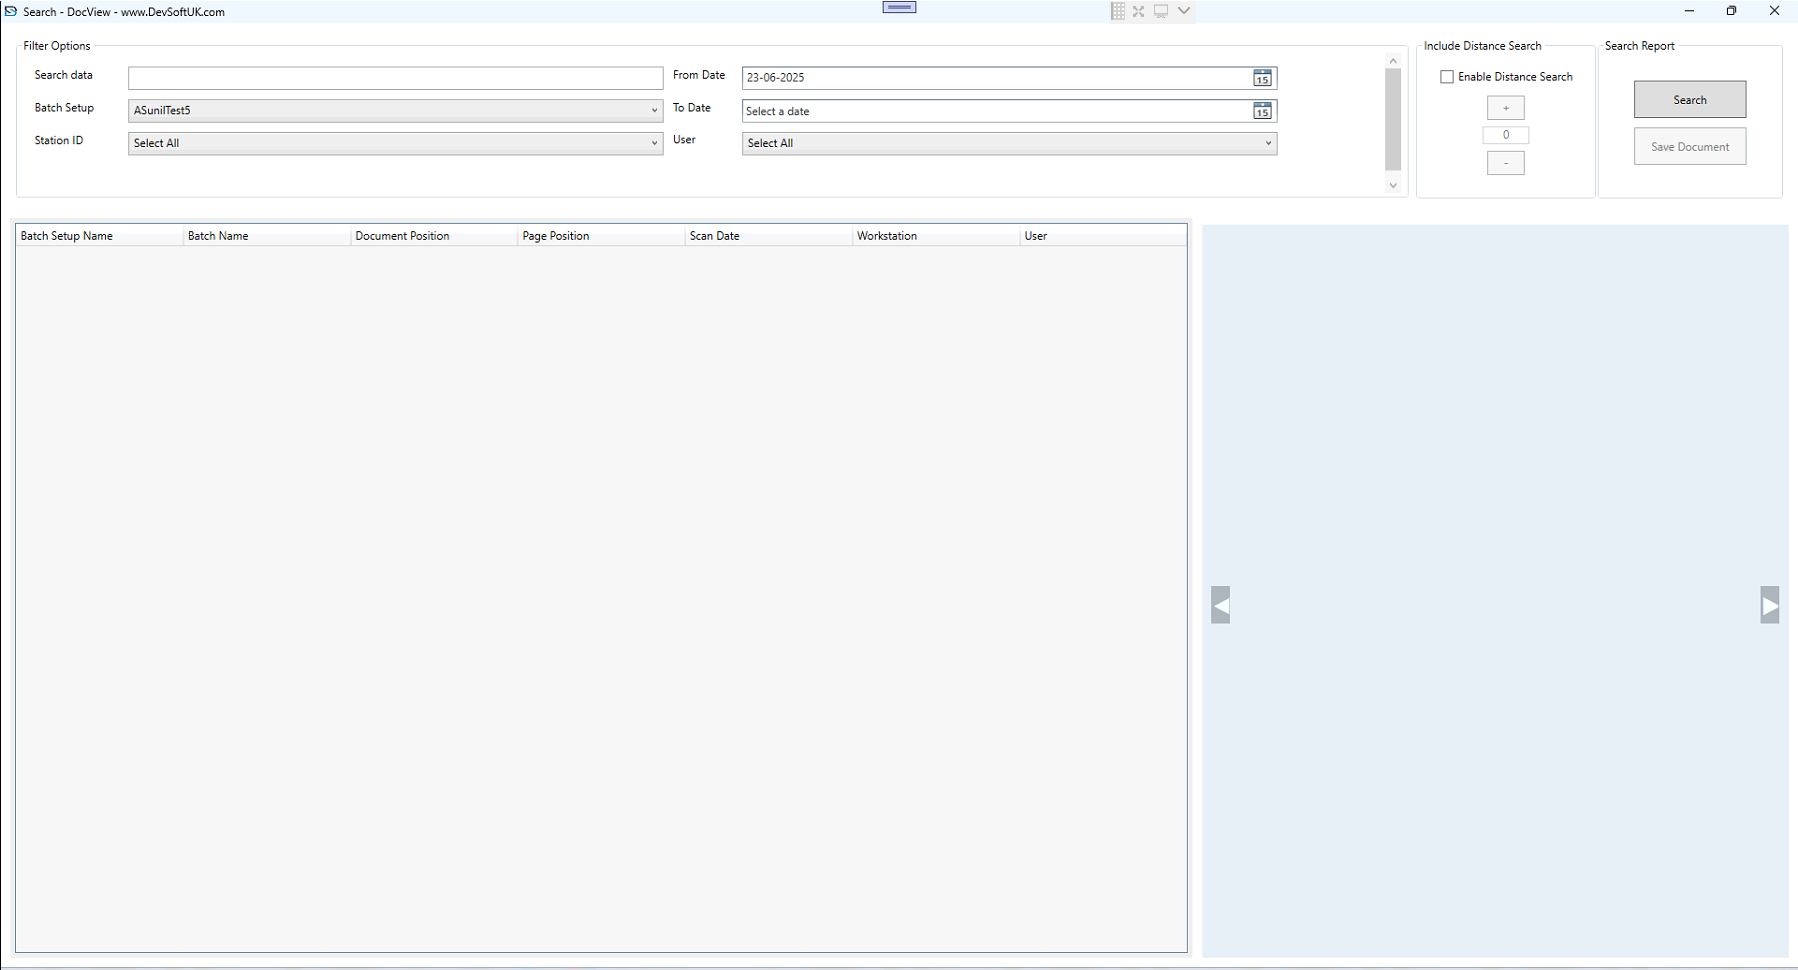The image size is (1798, 970).
Task: Click the next page arrow in the viewer pane
Action: click(1769, 604)
